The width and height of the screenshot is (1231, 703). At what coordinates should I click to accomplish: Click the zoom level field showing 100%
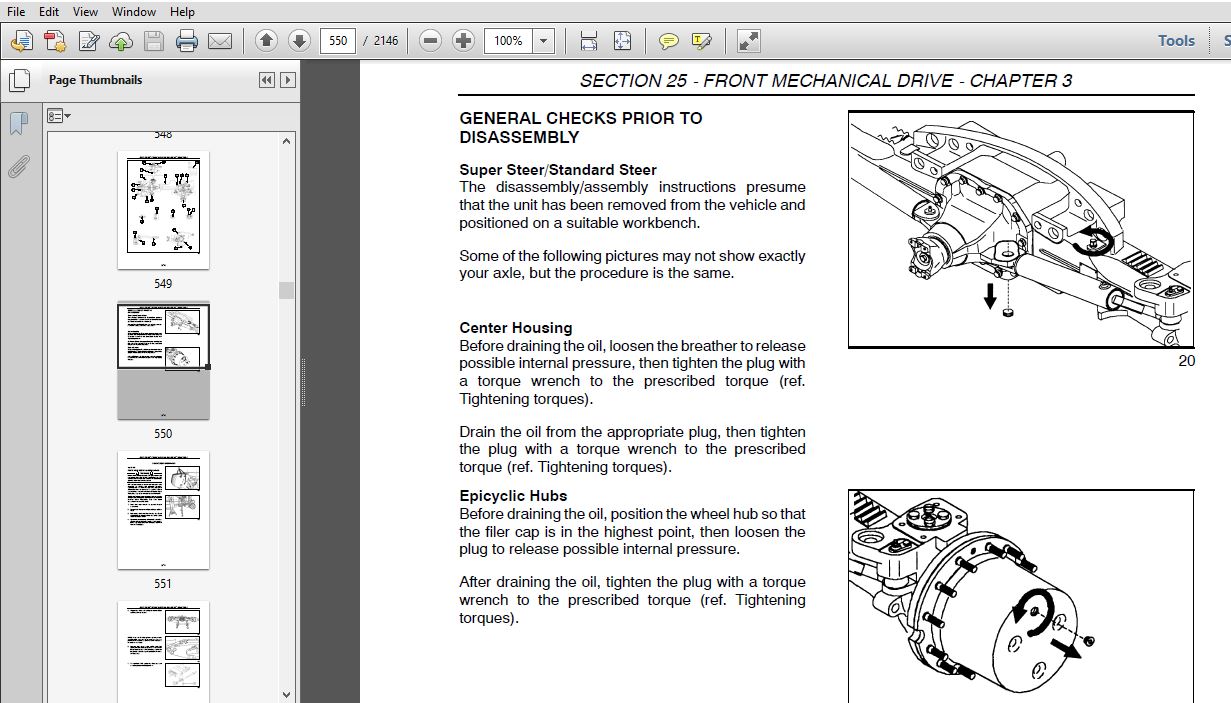click(509, 41)
